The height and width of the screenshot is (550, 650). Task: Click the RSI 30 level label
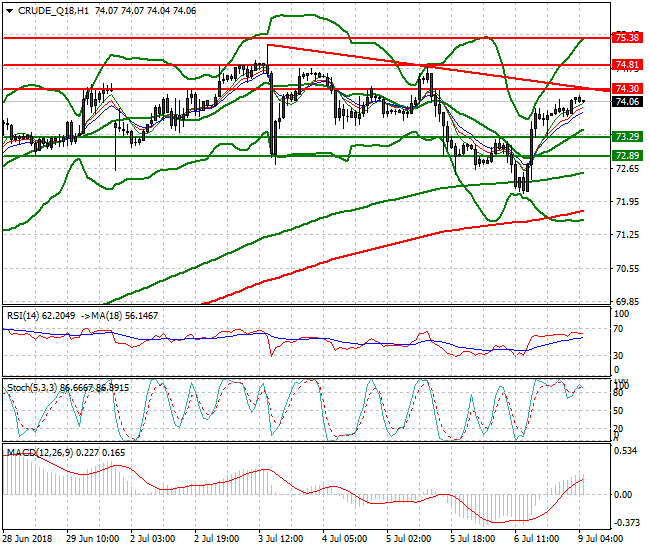pyautogui.click(x=618, y=356)
